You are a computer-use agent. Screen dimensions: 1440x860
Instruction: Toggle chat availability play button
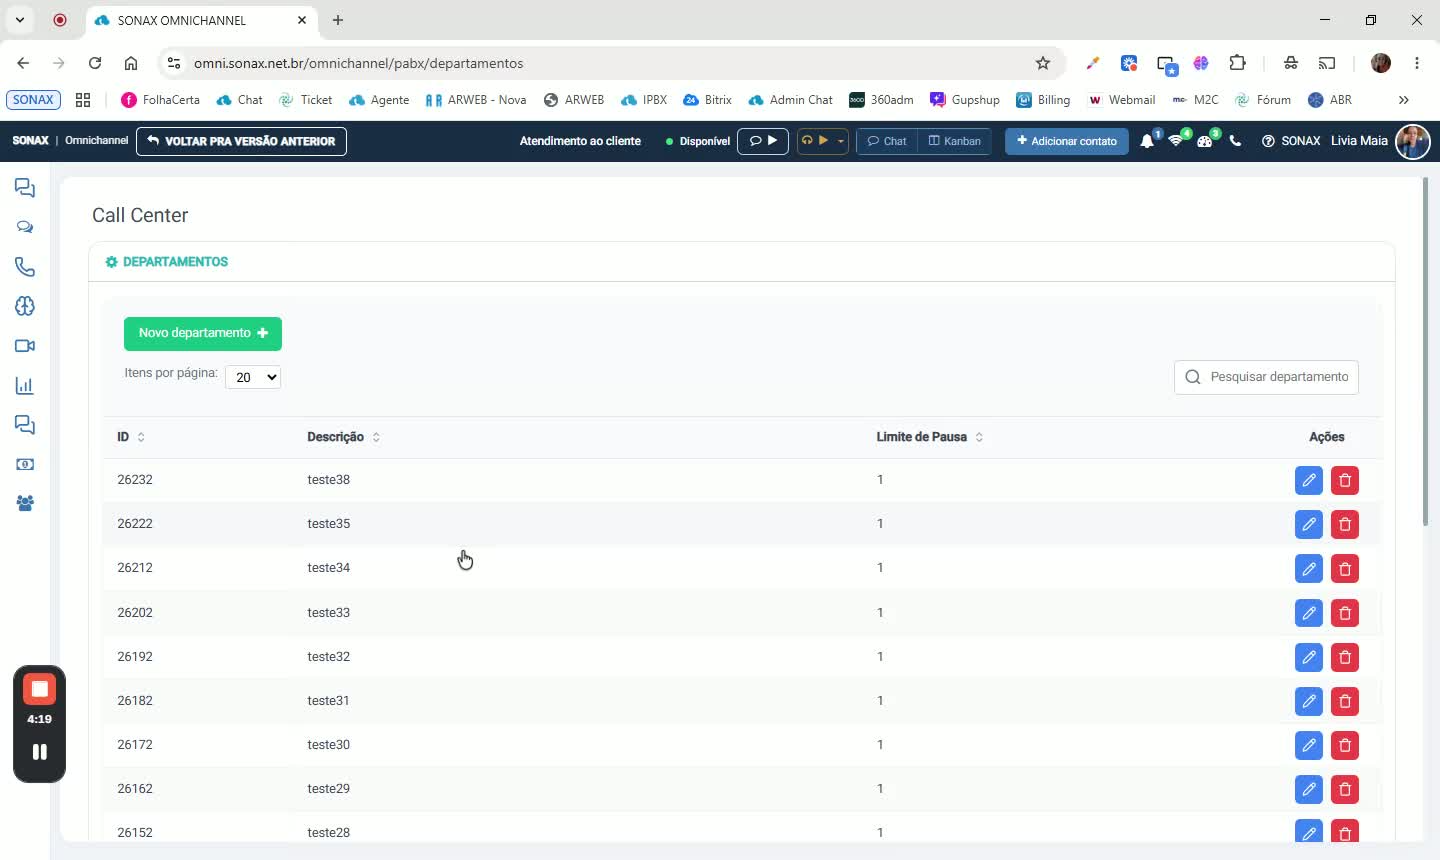763,141
